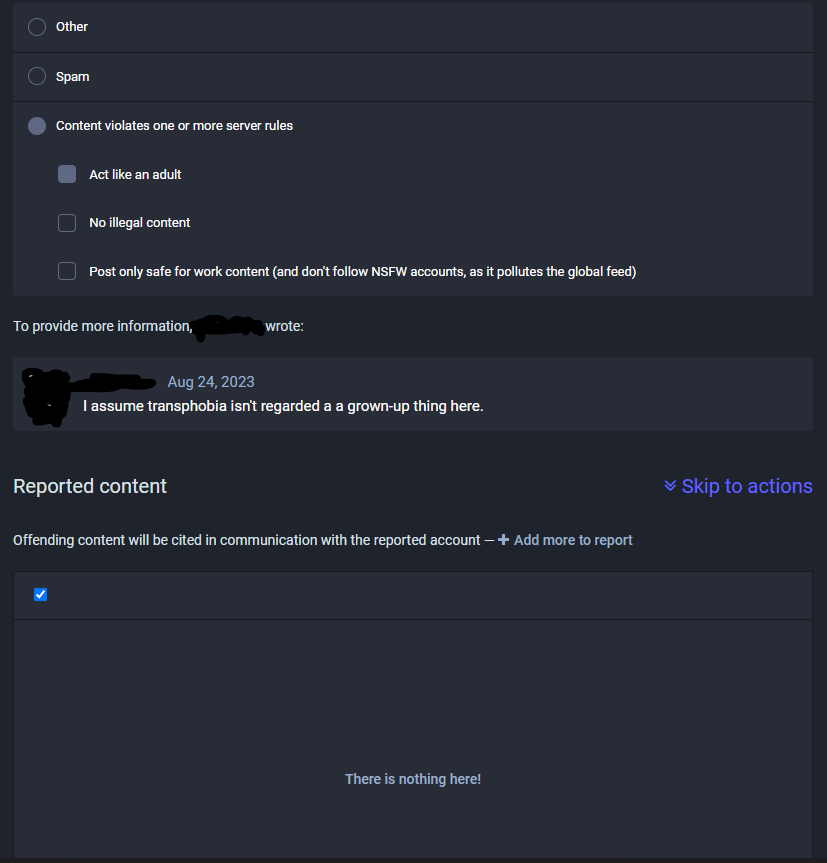Click the redacted avatar in the comment
Viewport: 827px width, 863px height.
point(44,397)
